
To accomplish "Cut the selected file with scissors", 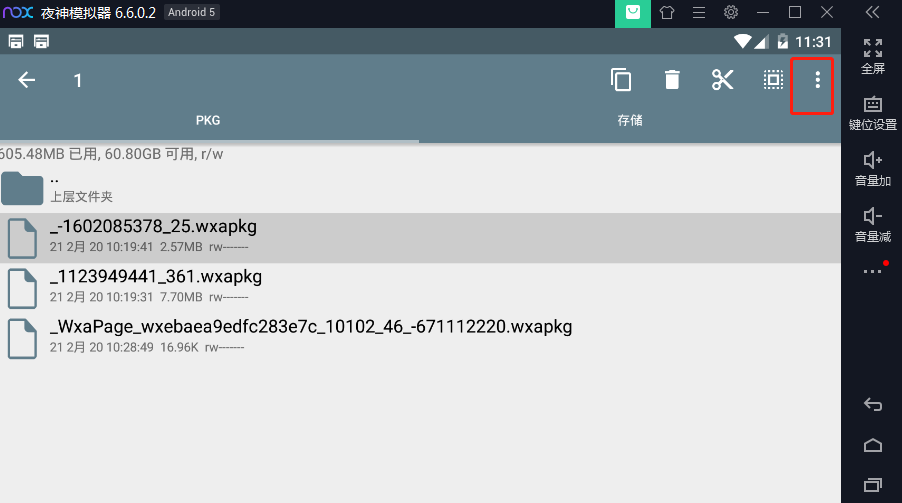I will click(723, 79).
